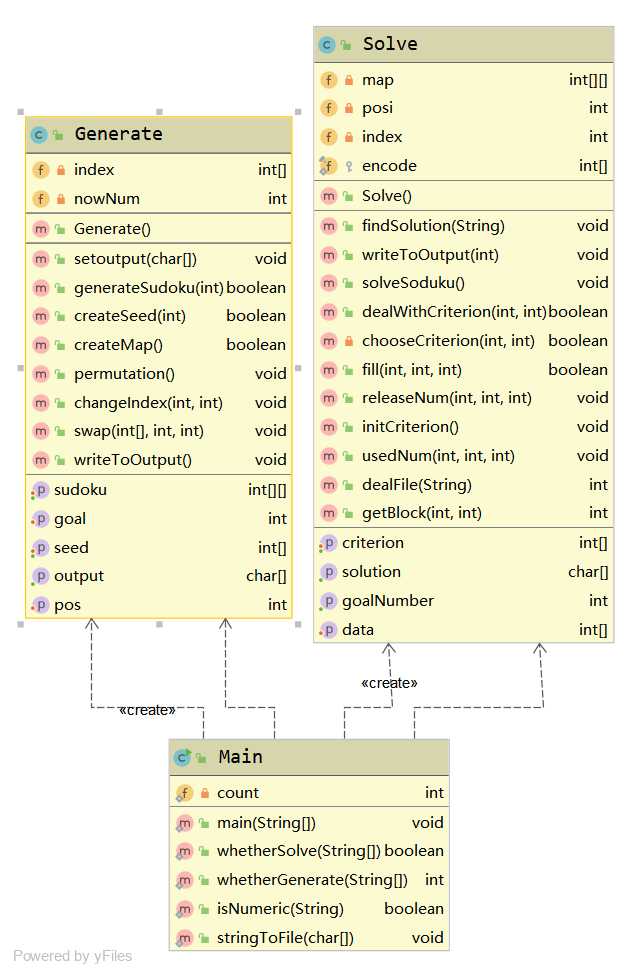This screenshot has height=976, width=640.
Task: Click the lock icon next to chooseCriterion
Action: pos(349,341)
